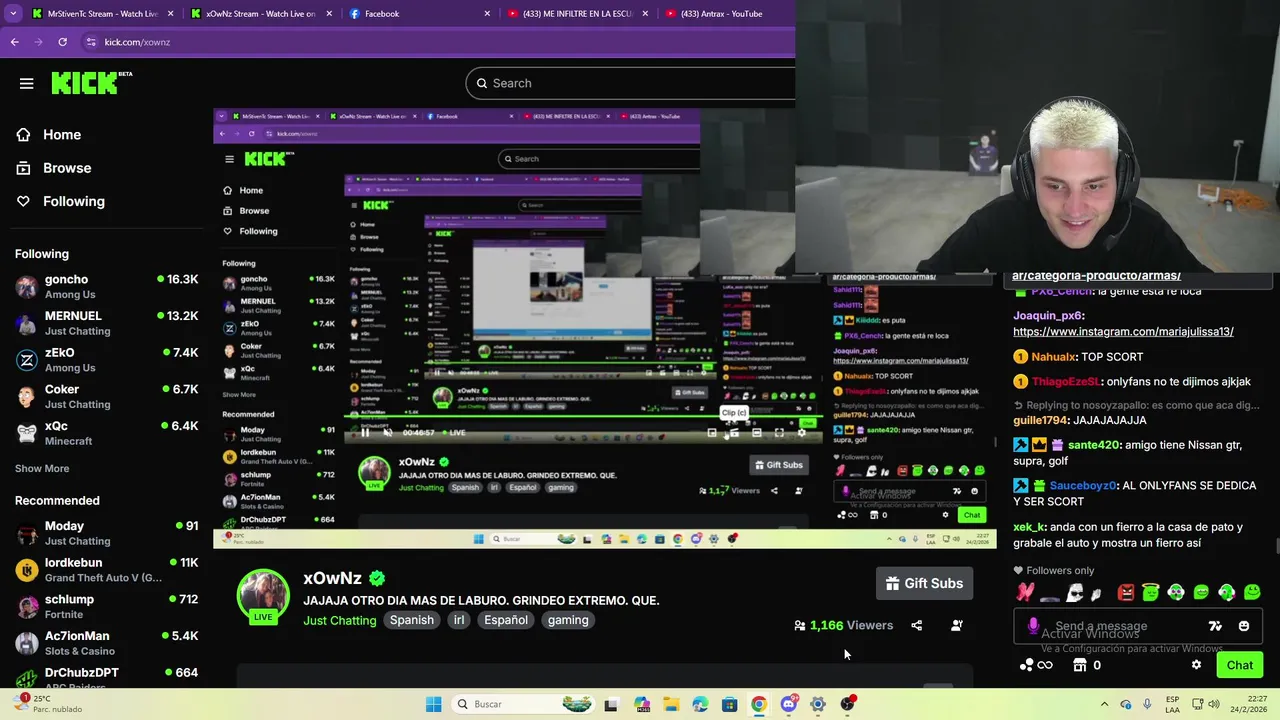Pause the nested stream video player
This screenshot has height=720, width=1280.
365,432
